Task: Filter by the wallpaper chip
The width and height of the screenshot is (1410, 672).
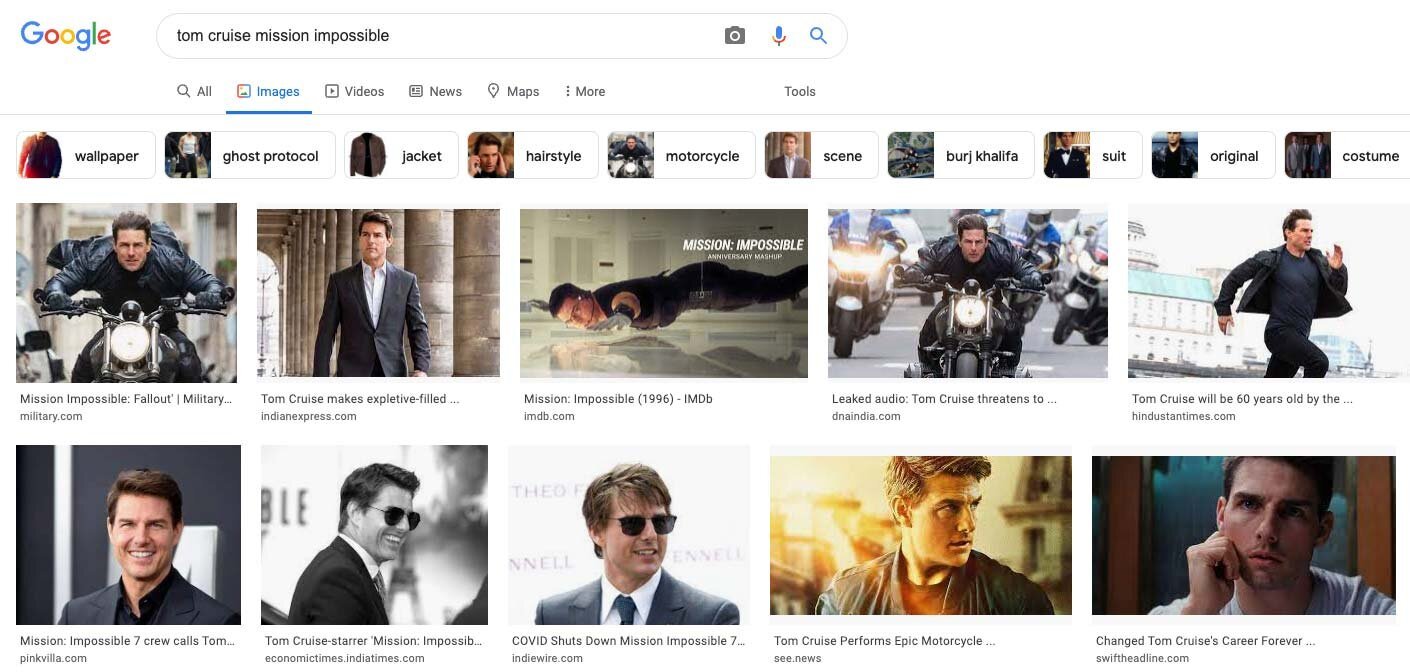Action: pyautogui.click(x=86, y=155)
